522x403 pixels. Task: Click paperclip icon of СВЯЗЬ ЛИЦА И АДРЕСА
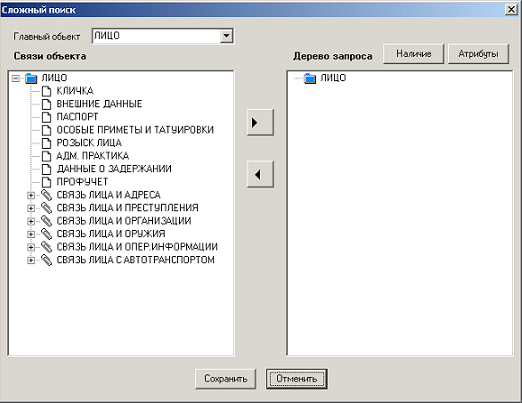pos(46,195)
